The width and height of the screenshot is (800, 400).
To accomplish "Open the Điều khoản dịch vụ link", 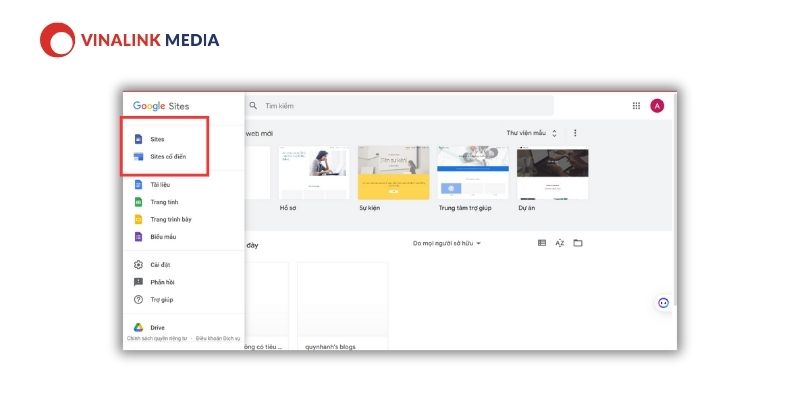I will pyautogui.click(x=218, y=339).
